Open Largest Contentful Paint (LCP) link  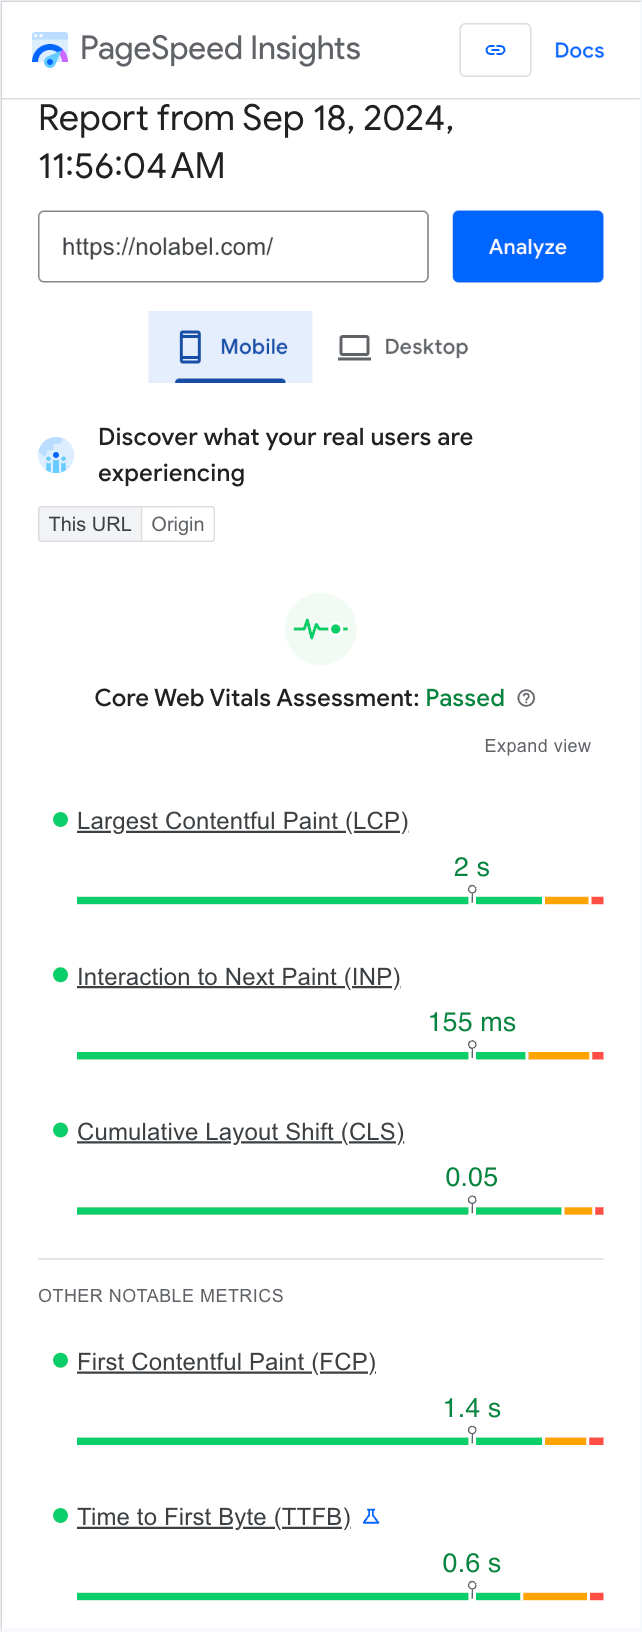[x=242, y=821]
